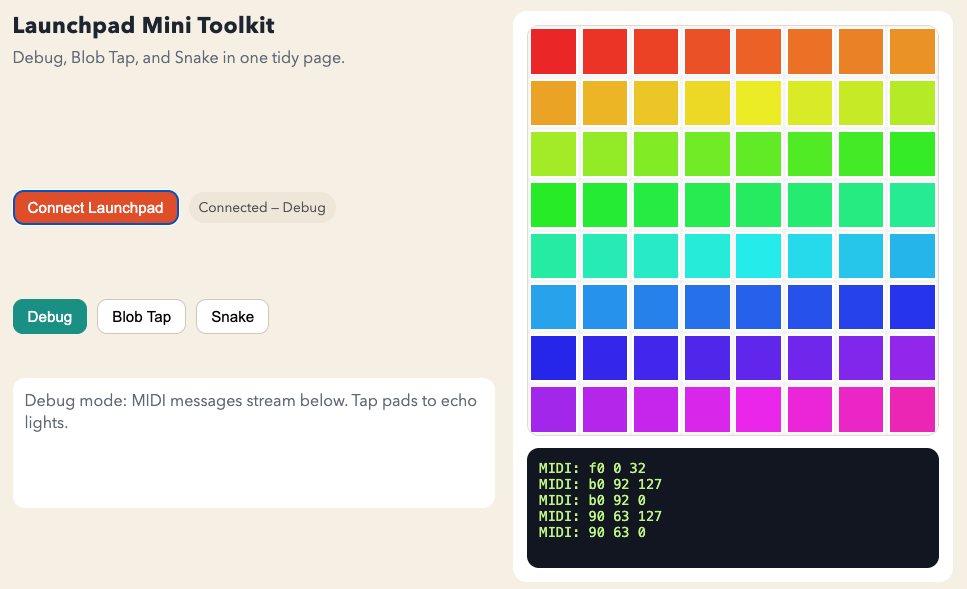Tap the magenta-pink bottom-right grid pad

911,409
